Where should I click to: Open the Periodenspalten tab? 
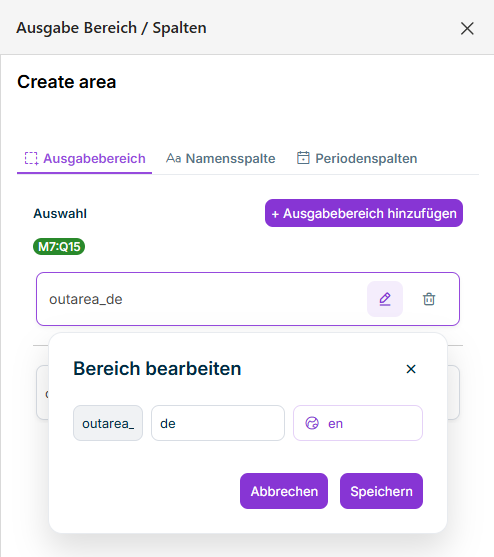tap(357, 158)
